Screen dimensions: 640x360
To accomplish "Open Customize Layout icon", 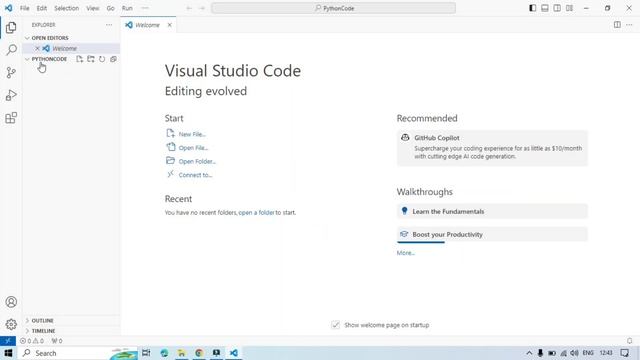I will click(x=569, y=8).
